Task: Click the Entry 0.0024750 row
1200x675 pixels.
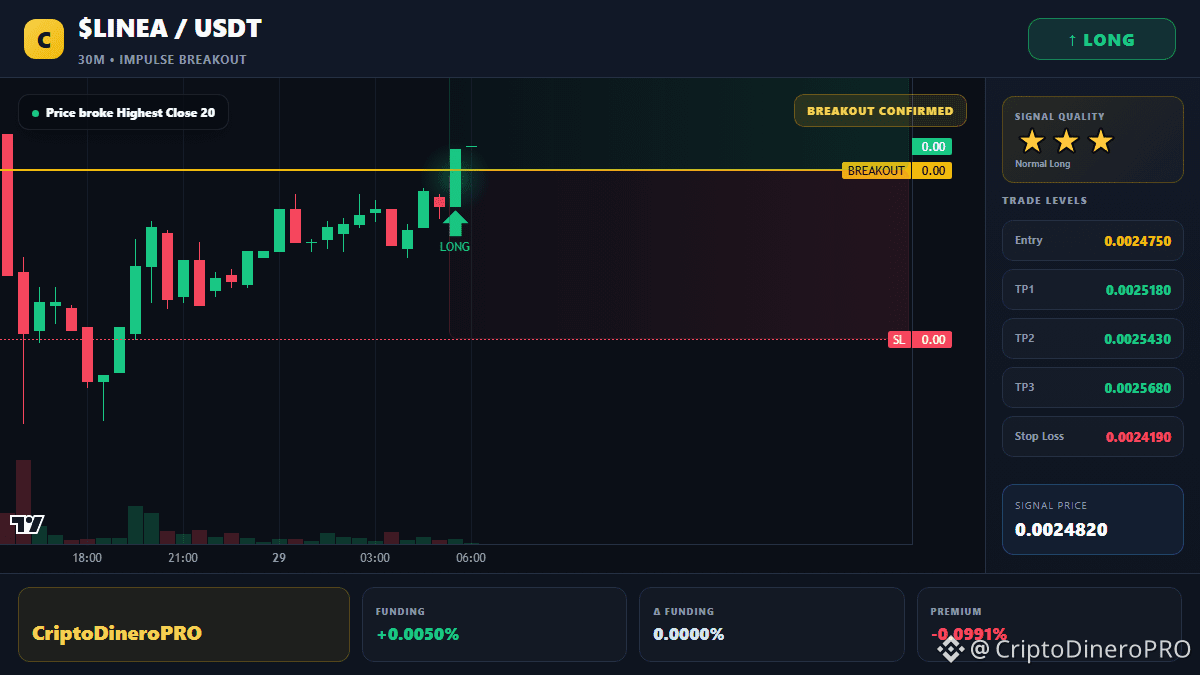Action: [1092, 241]
